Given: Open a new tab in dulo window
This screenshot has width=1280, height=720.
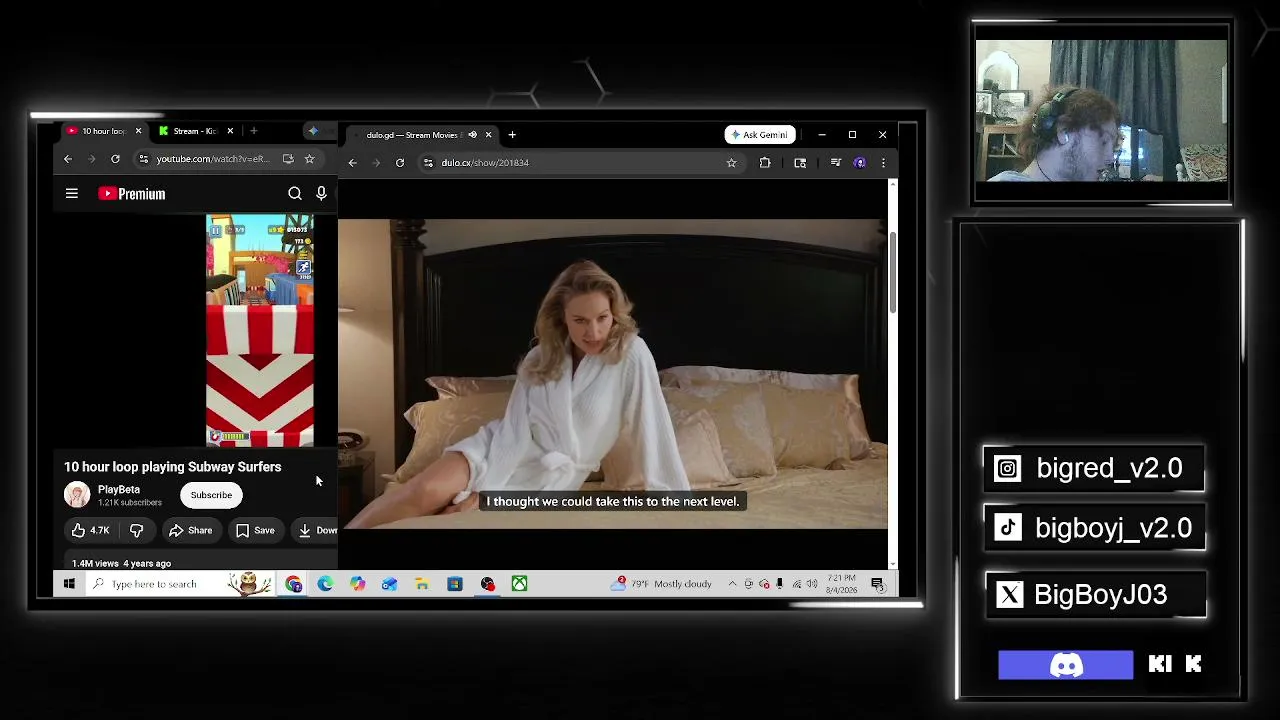Looking at the screenshot, I should point(512,135).
